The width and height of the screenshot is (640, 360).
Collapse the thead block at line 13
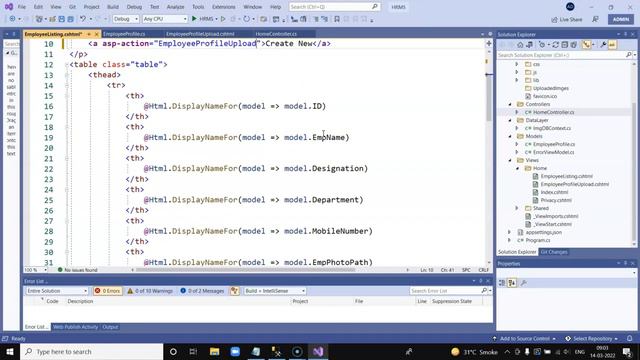67,75
